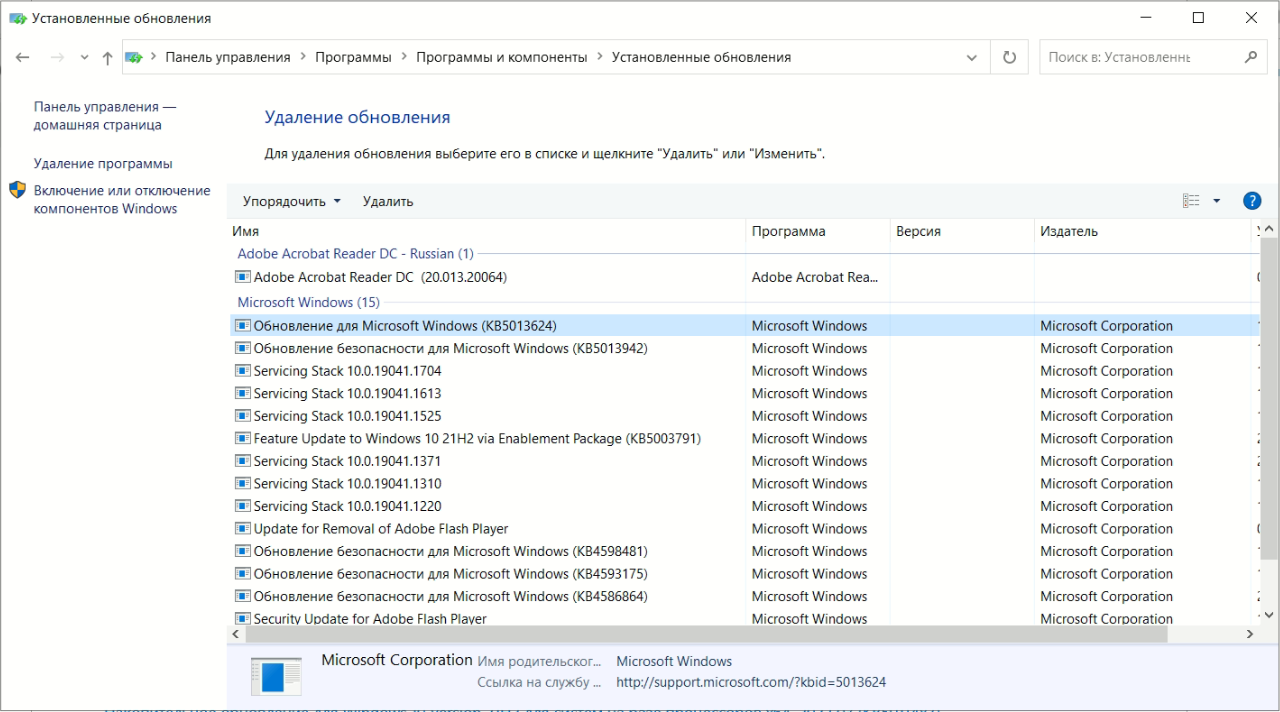The image size is (1280, 712).
Task: Click icon of KB4598481 security update
Action: tap(242, 551)
